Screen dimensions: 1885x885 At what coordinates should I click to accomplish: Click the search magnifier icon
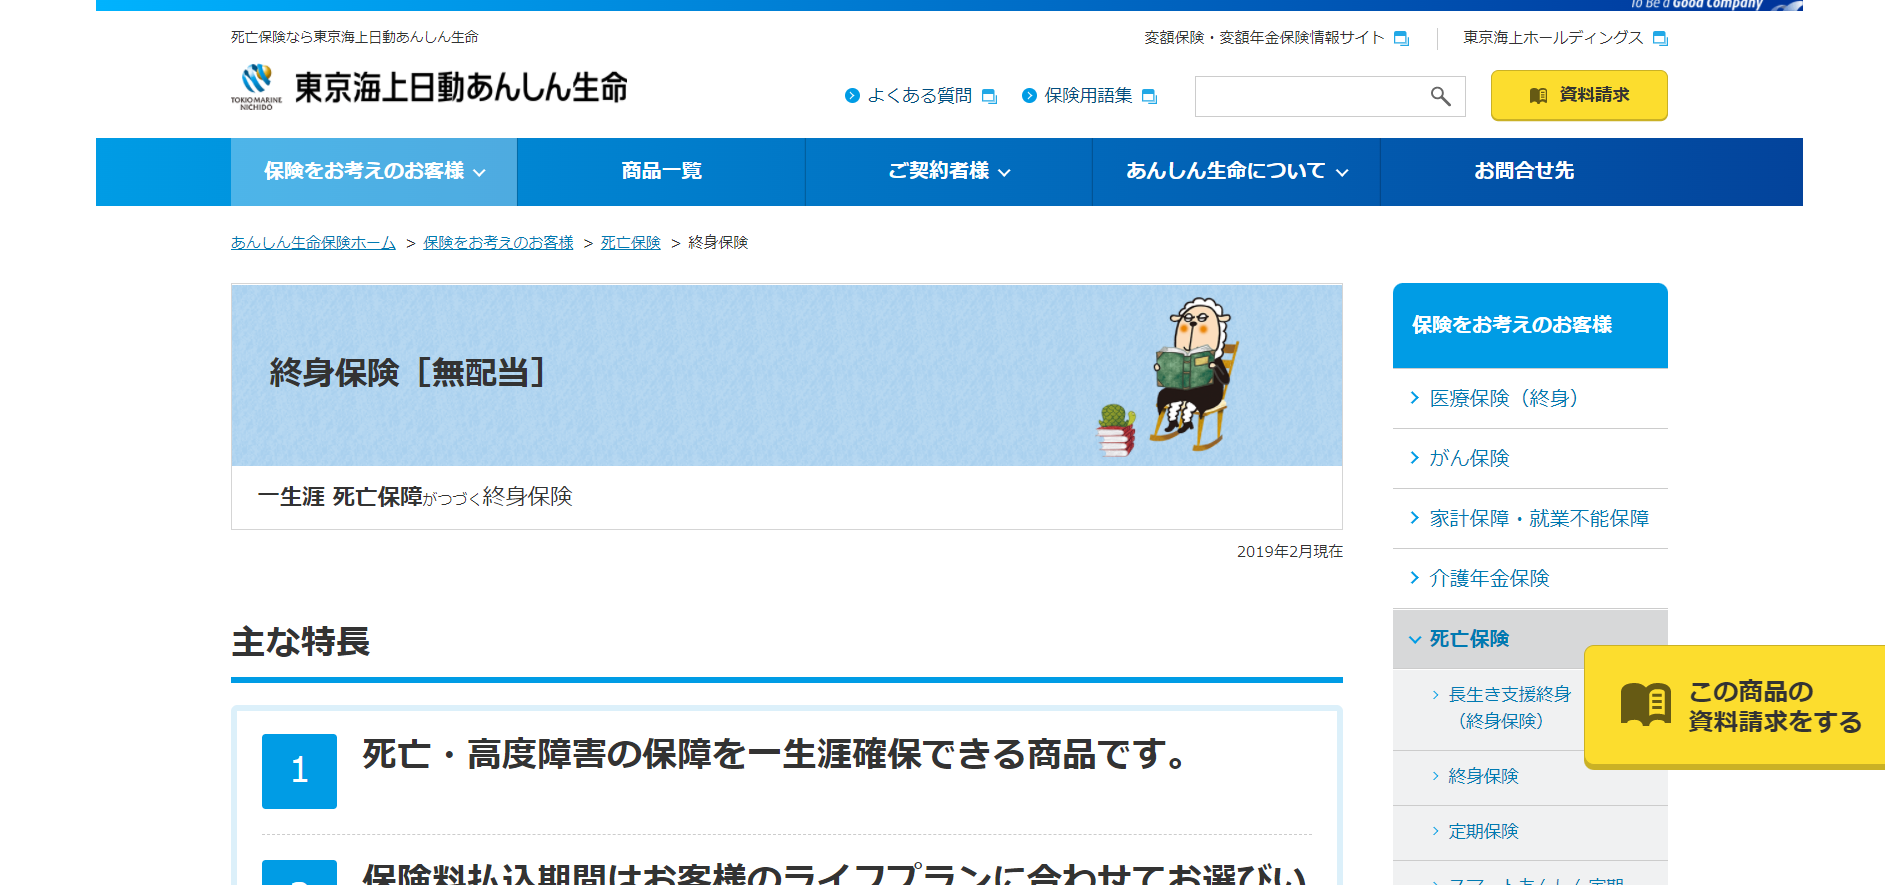(x=1440, y=96)
